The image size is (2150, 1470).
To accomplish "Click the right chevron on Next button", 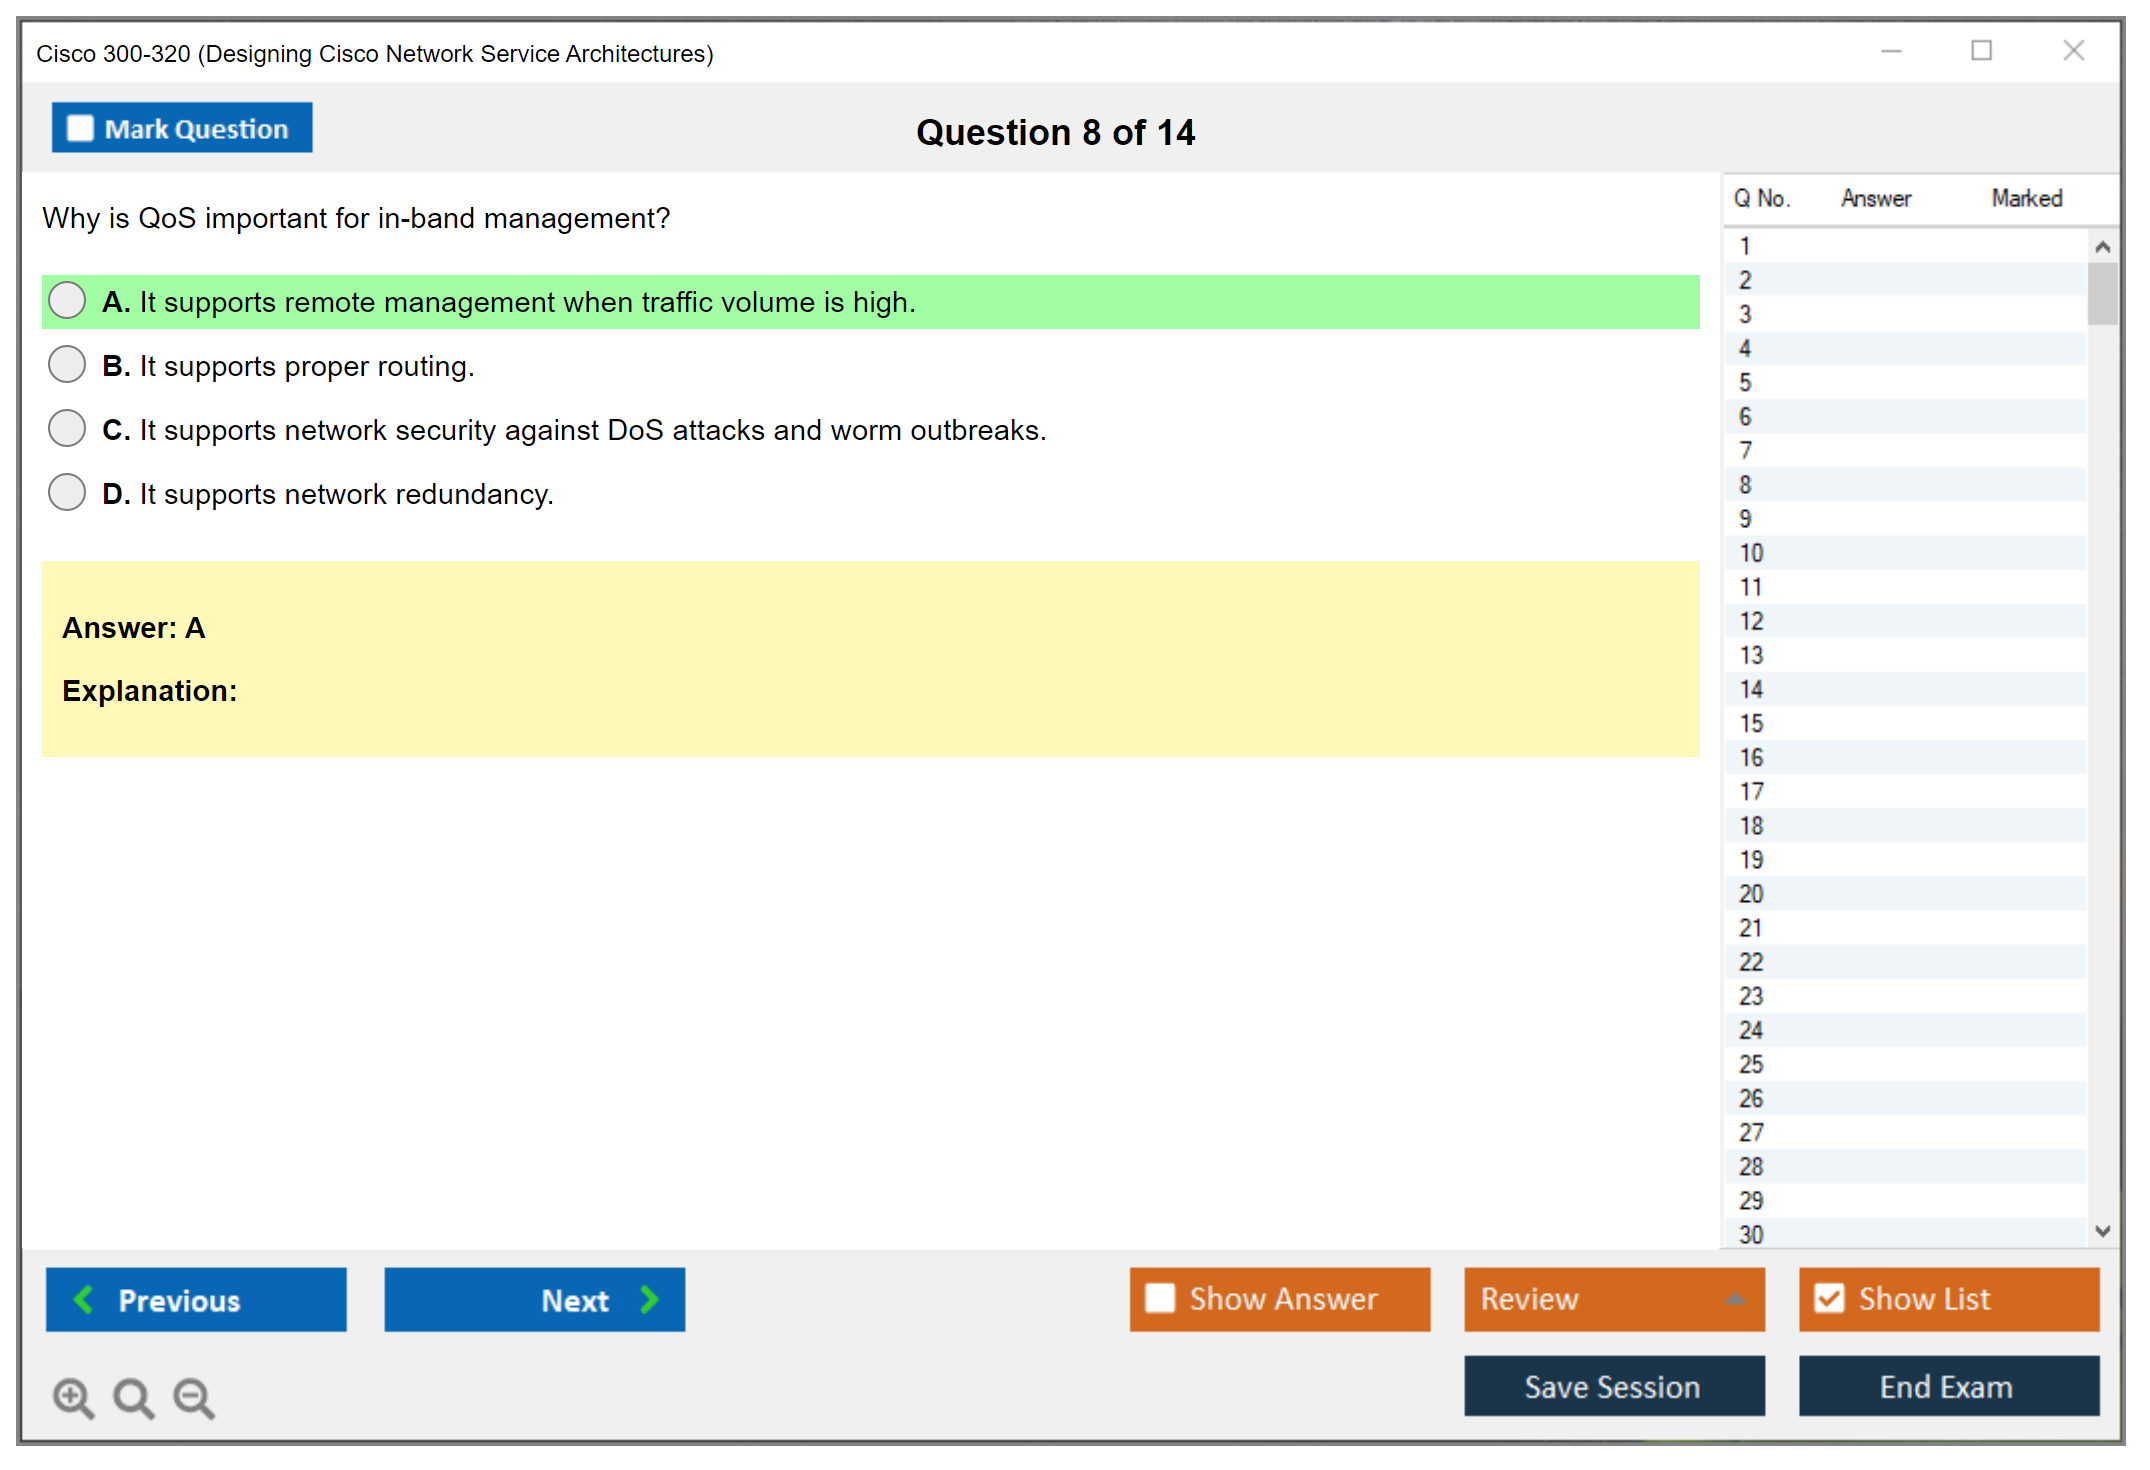I will (649, 1299).
